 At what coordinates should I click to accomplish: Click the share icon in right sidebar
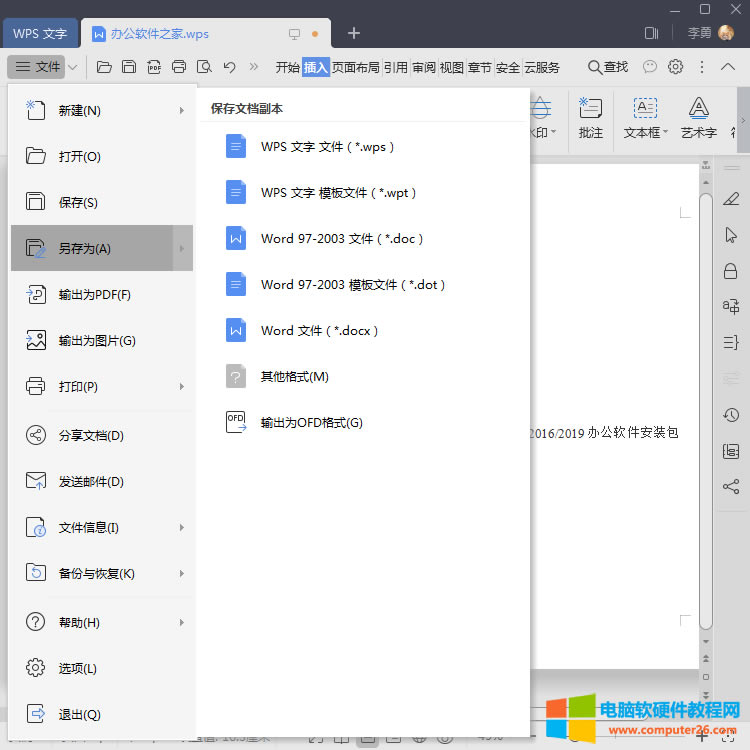point(731,487)
